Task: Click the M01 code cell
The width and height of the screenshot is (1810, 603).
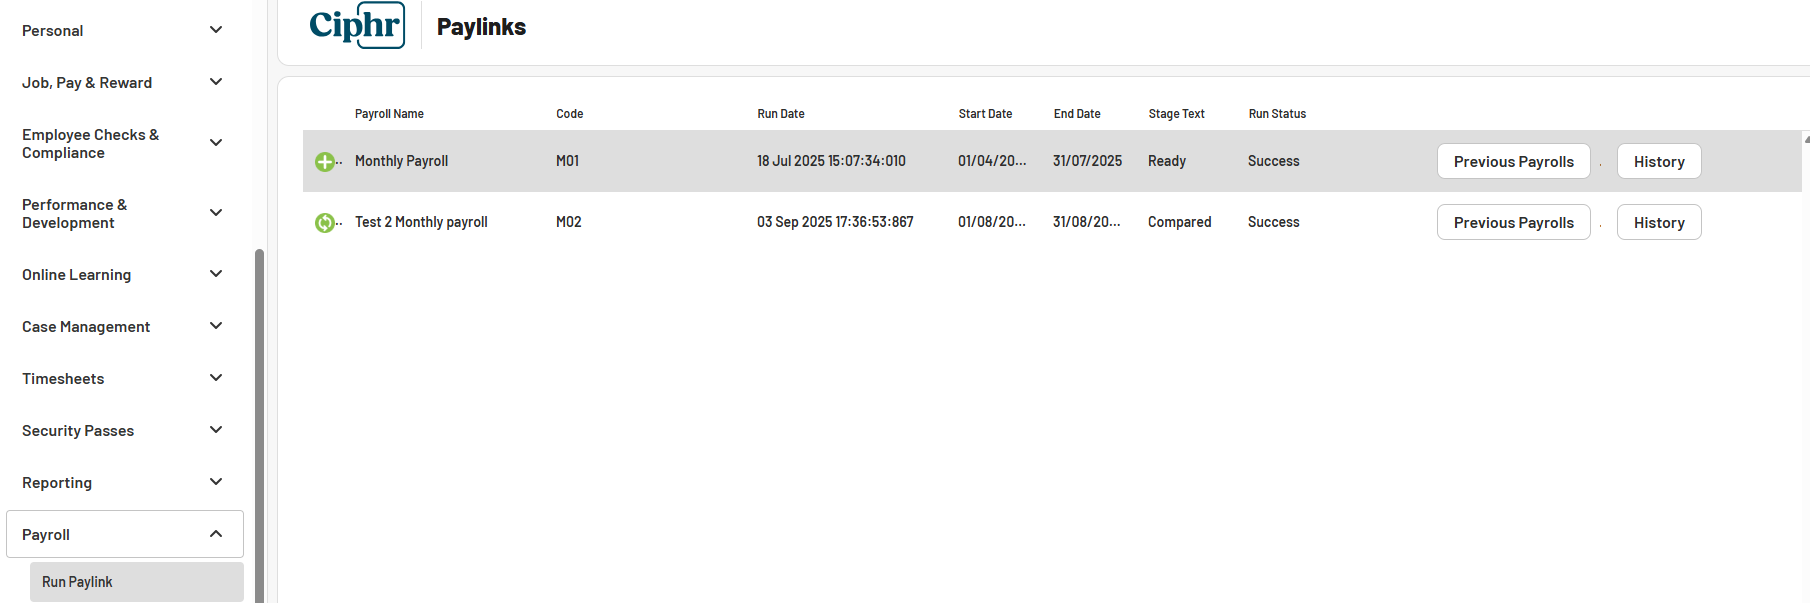Action: [x=567, y=161]
